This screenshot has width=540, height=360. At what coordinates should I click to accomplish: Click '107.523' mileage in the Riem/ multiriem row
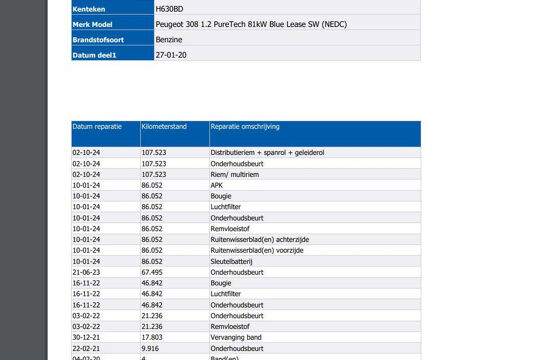(x=154, y=175)
